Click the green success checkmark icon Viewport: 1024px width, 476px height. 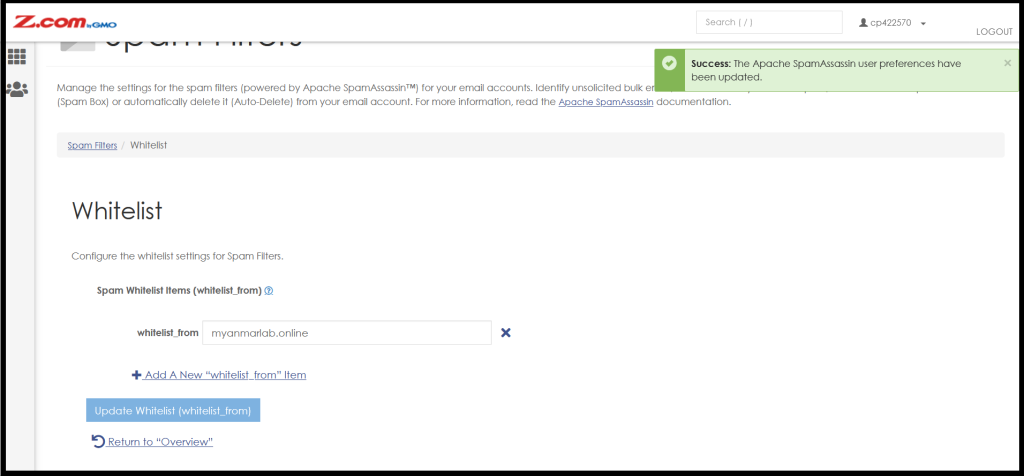[x=669, y=63]
